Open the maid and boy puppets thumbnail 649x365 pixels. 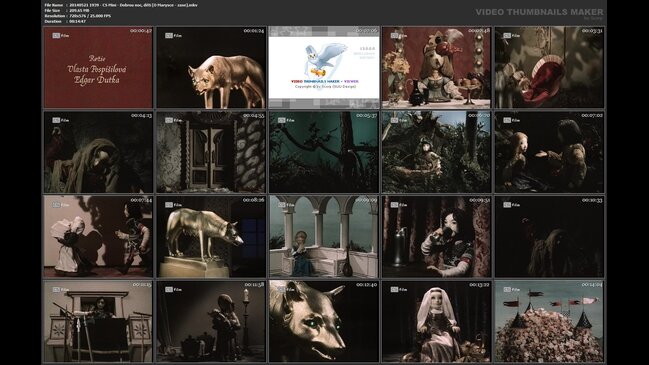click(x=98, y=237)
